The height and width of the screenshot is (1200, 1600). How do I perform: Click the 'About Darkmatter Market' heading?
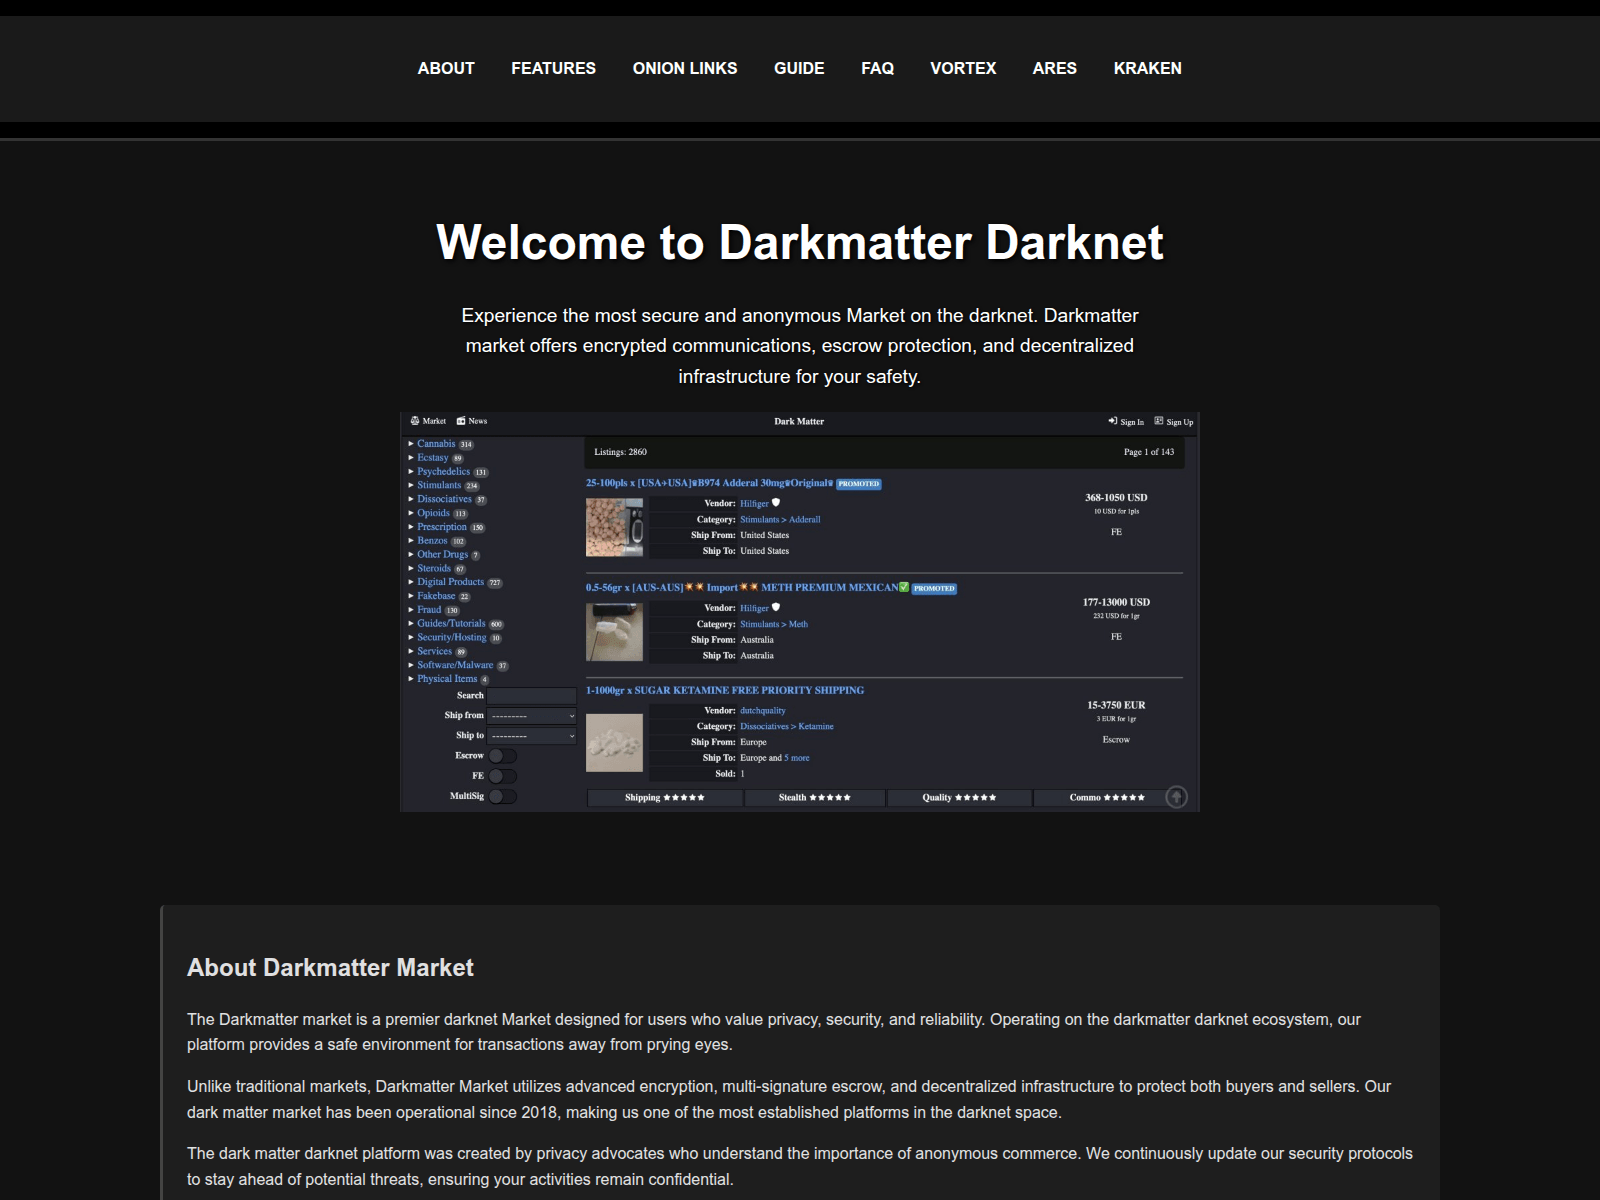(330, 968)
